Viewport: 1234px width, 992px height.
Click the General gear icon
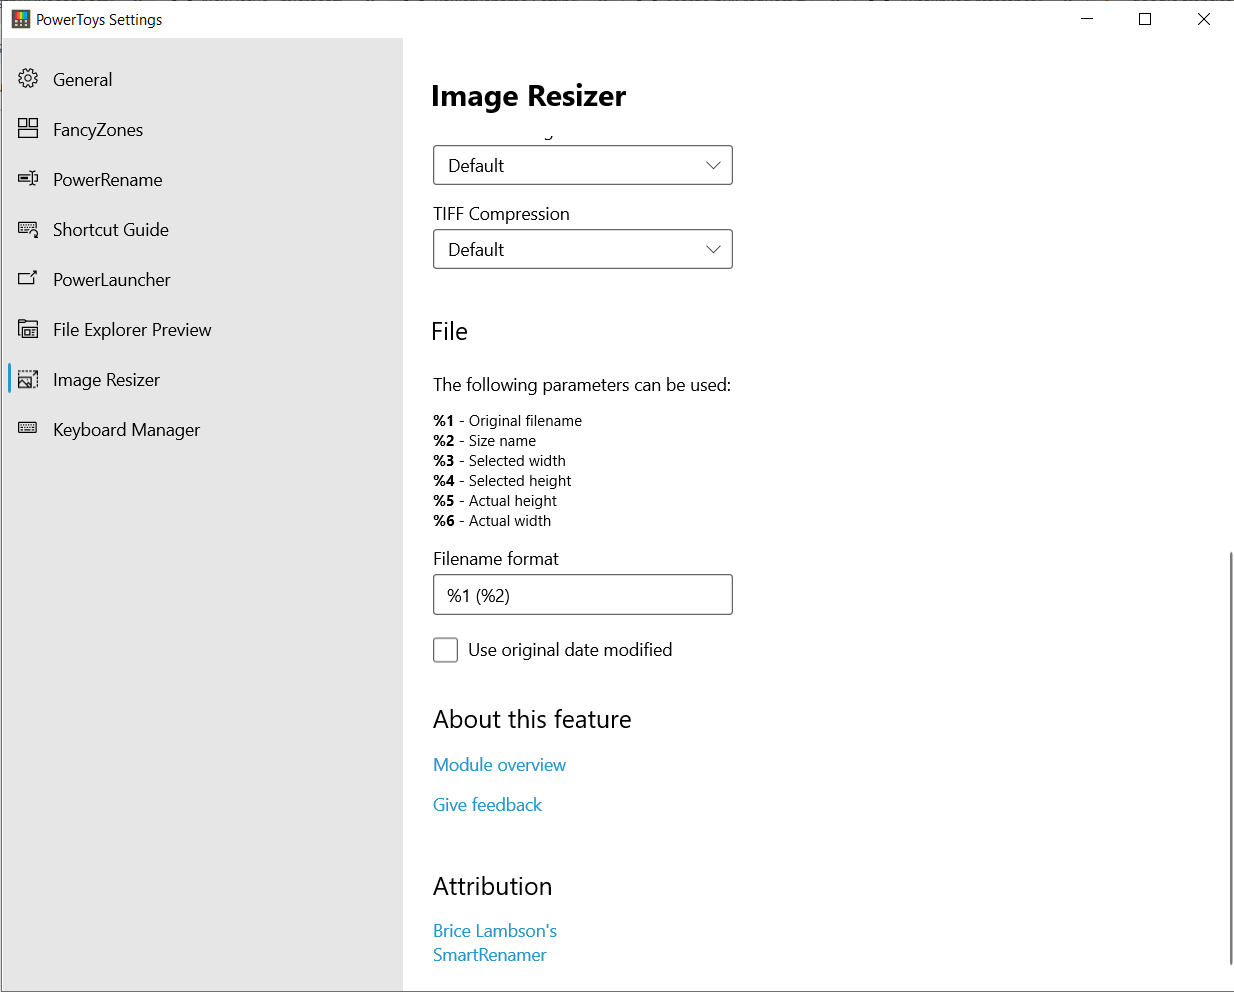pos(28,78)
